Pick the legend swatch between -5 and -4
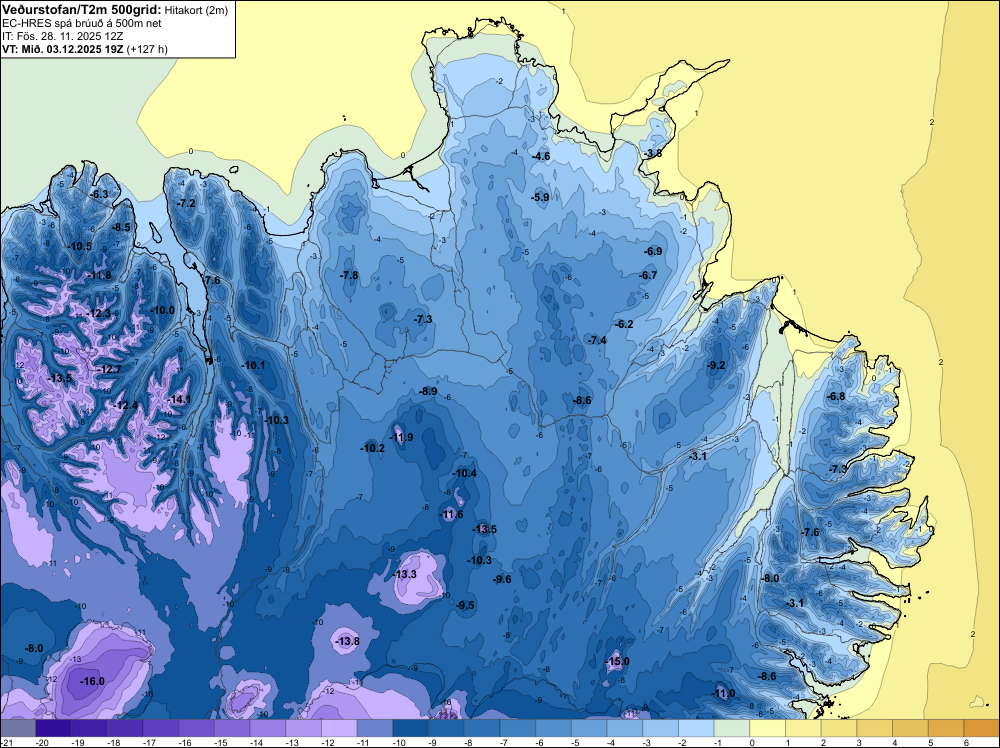 pyautogui.click(x=589, y=728)
